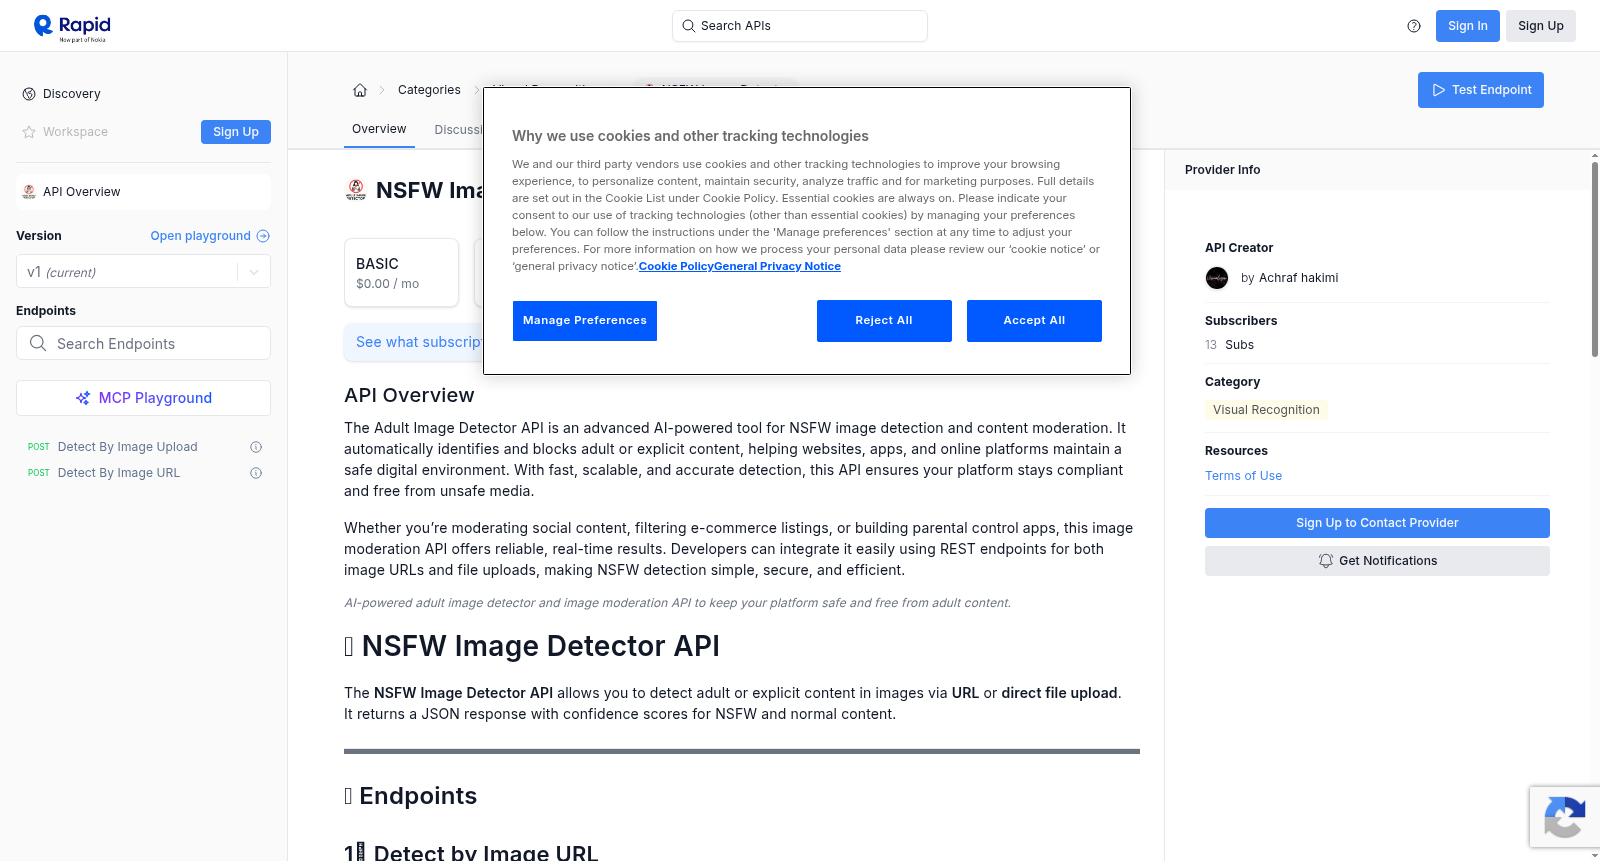Click the 13 Subs subscriber count
Screen dimensions: 1600x861
pos(1229,345)
